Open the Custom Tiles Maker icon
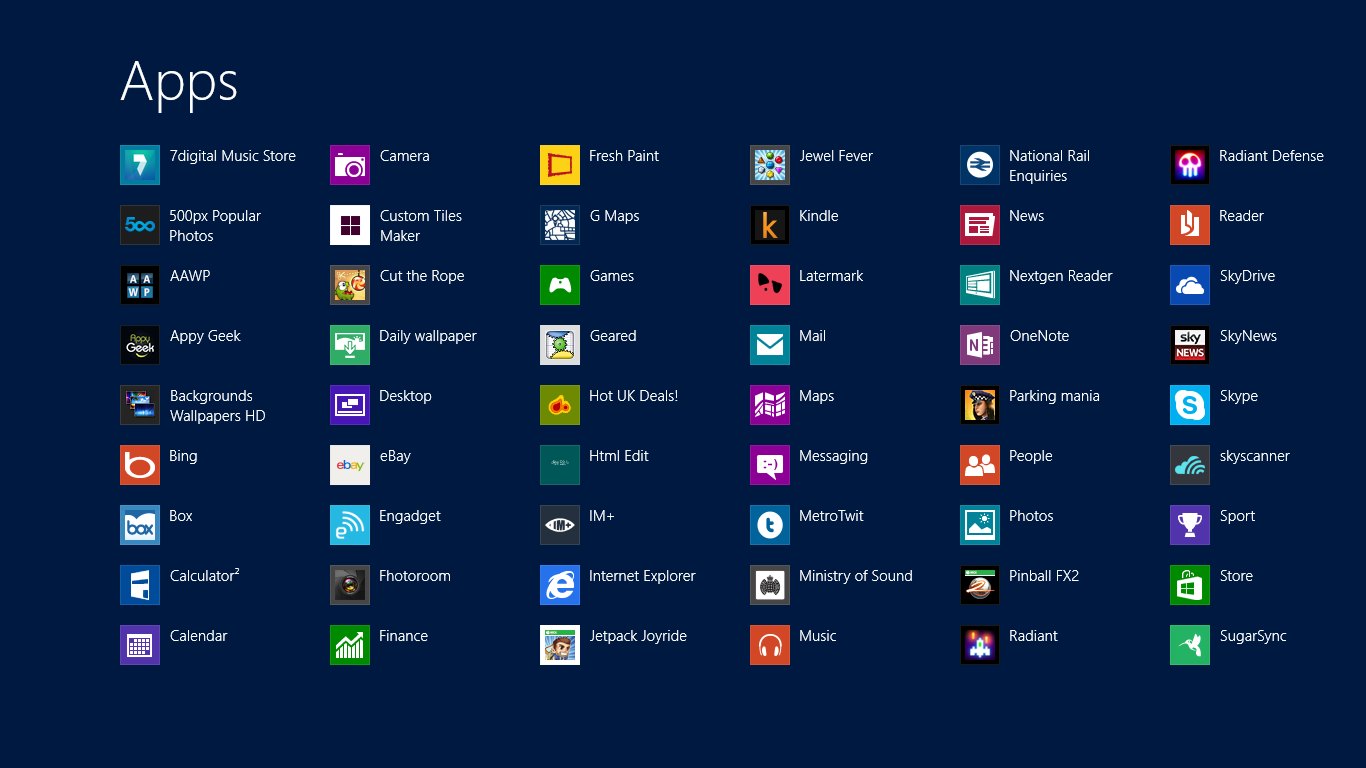 pyautogui.click(x=350, y=225)
